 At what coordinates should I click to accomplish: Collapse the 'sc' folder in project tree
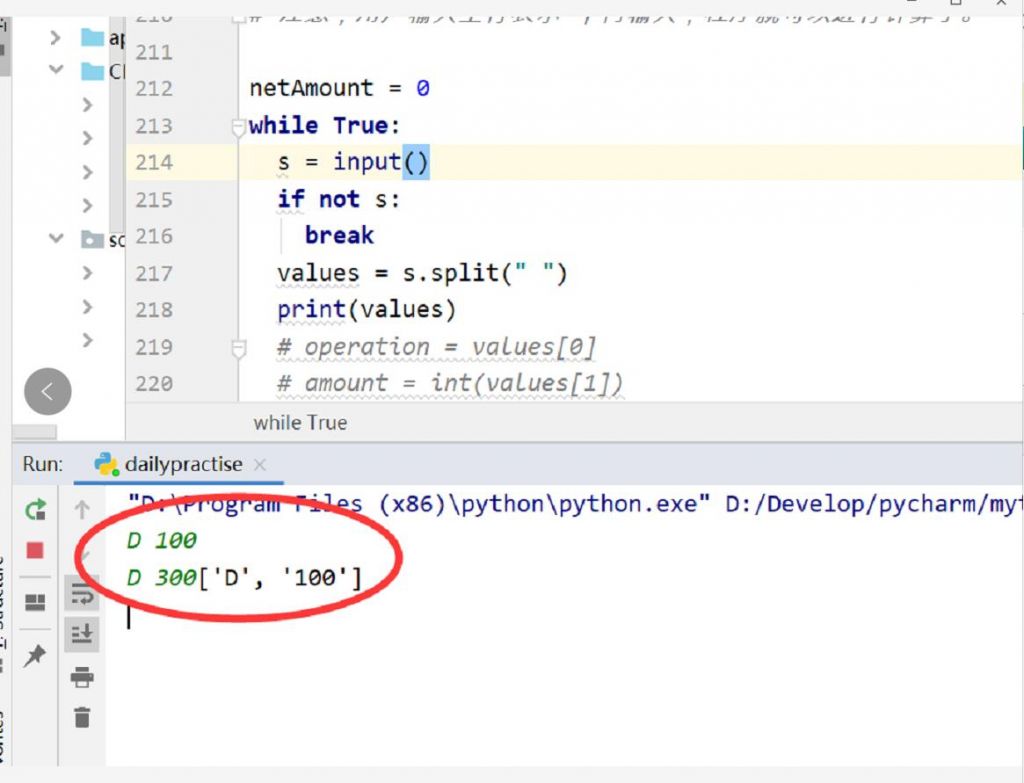tap(56, 239)
